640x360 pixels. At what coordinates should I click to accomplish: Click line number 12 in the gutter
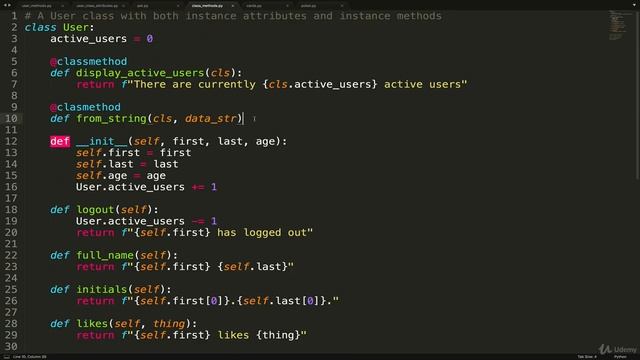[x=11, y=141]
